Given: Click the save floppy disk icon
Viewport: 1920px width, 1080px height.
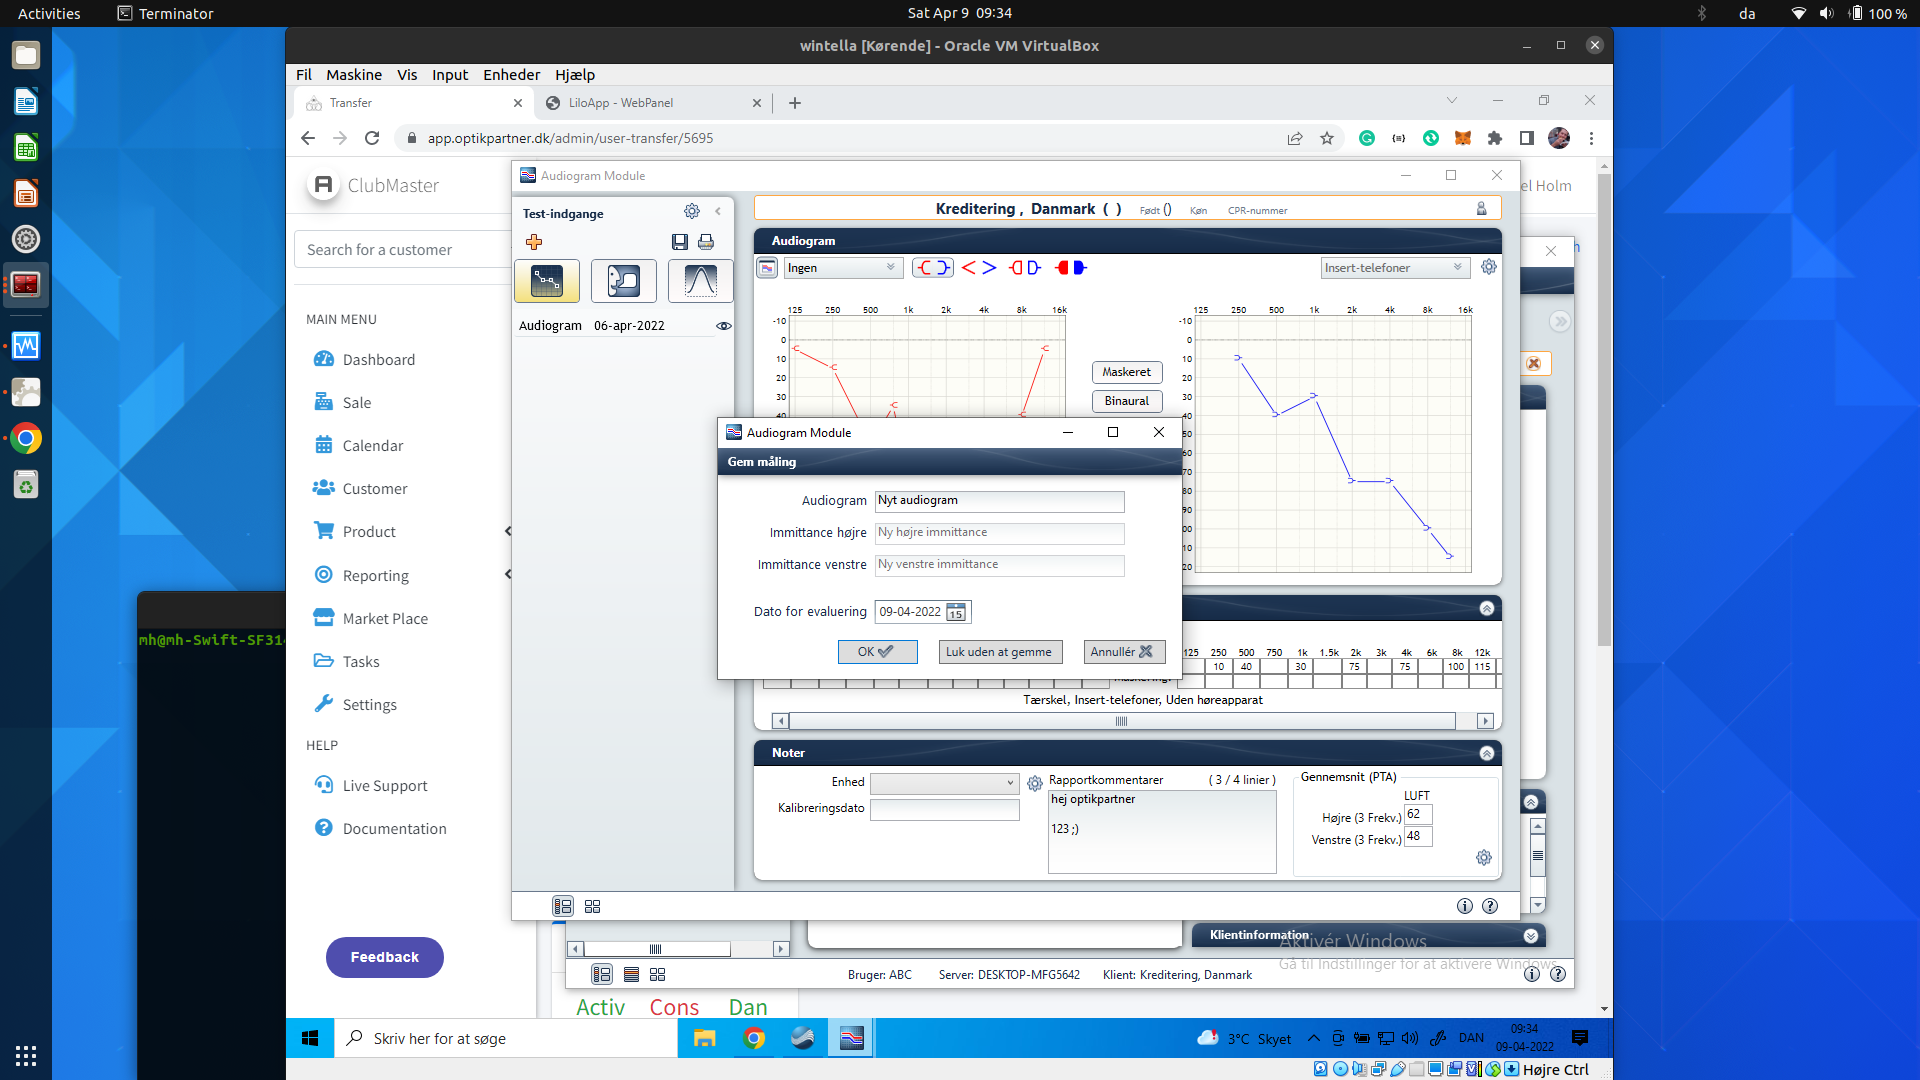Looking at the screenshot, I should [680, 242].
